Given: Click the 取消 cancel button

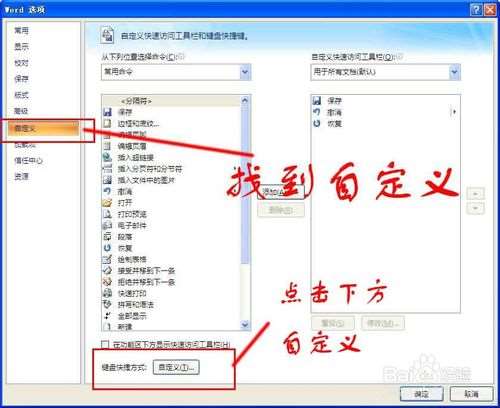Looking at the screenshot, I should [471, 394].
